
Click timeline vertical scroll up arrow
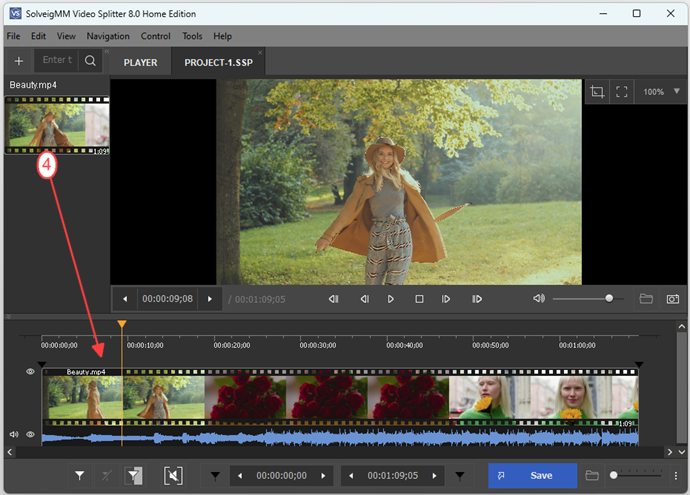point(681,326)
